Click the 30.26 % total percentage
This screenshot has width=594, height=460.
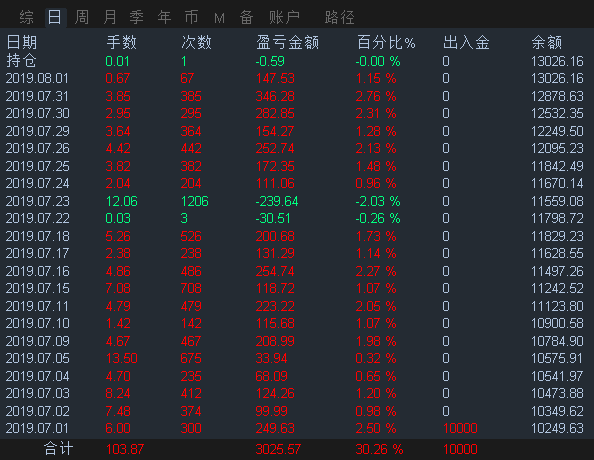379,449
